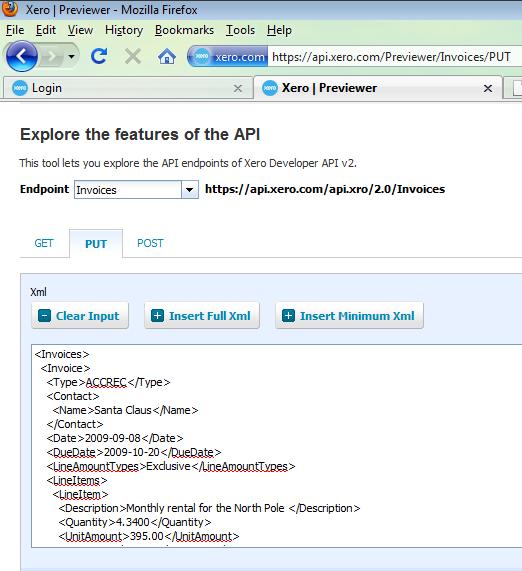Switch to the GET method tab
Image resolution: width=522 pixels, height=571 pixels.
point(44,243)
